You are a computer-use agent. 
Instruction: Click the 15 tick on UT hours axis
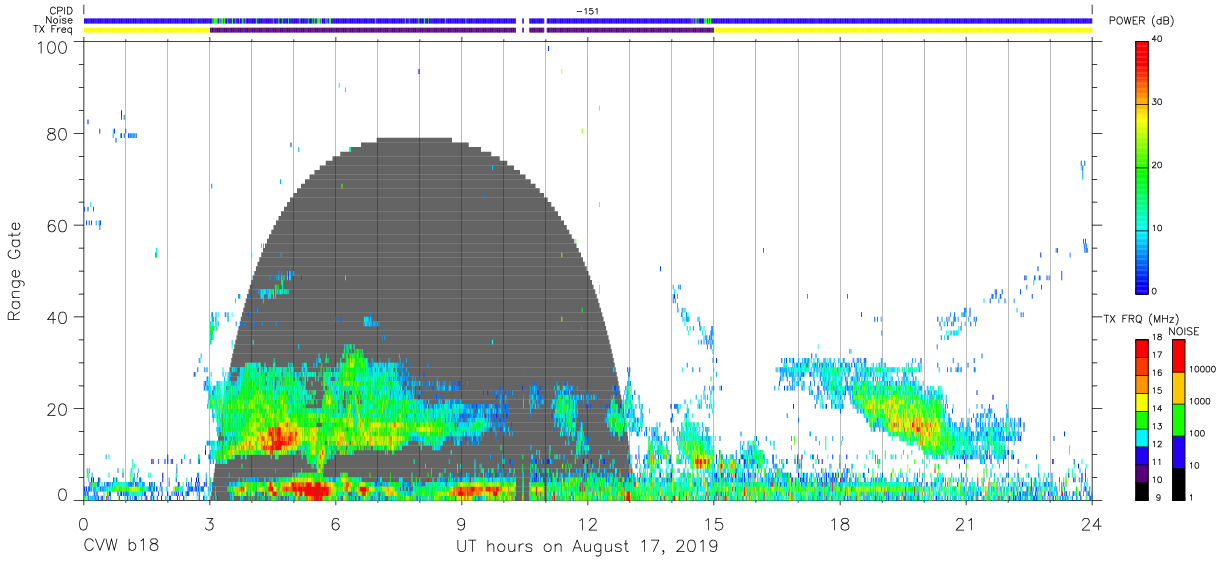pos(714,523)
